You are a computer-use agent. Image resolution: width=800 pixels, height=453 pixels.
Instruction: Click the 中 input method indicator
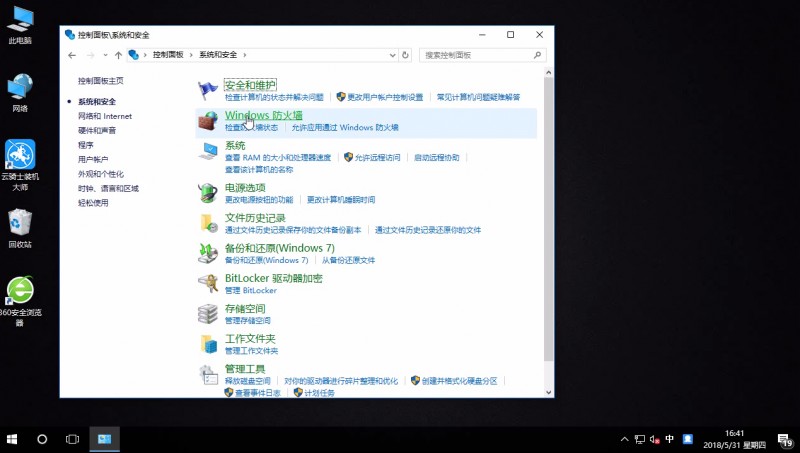[x=669, y=439]
